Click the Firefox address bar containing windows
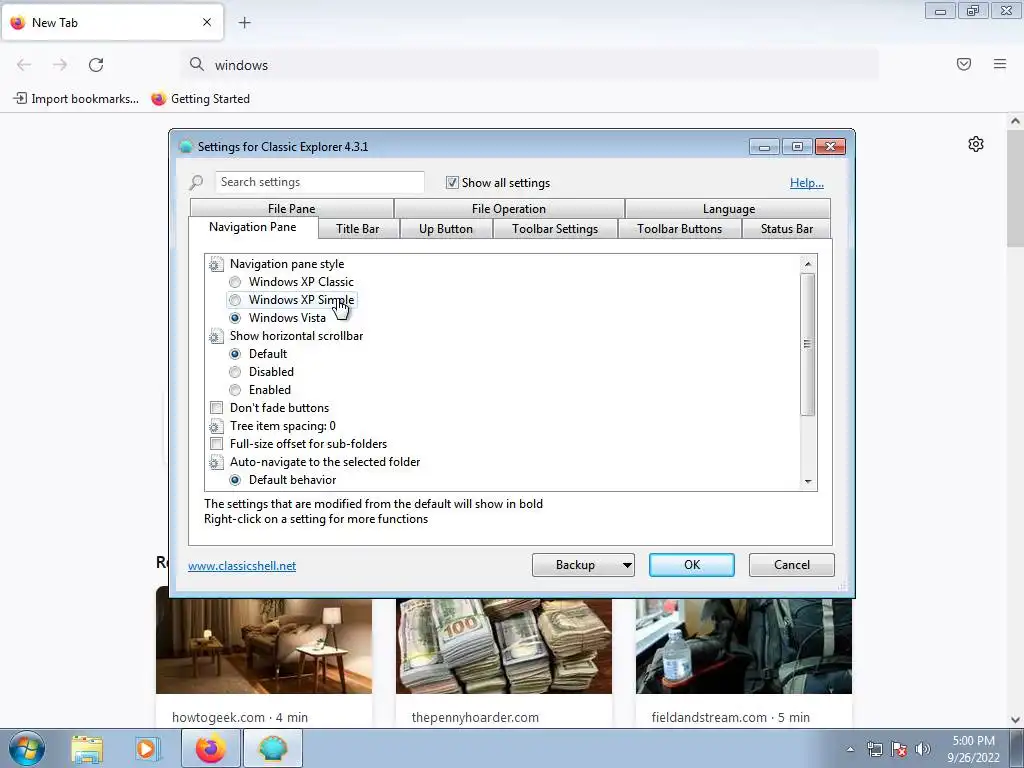 [x=530, y=65]
